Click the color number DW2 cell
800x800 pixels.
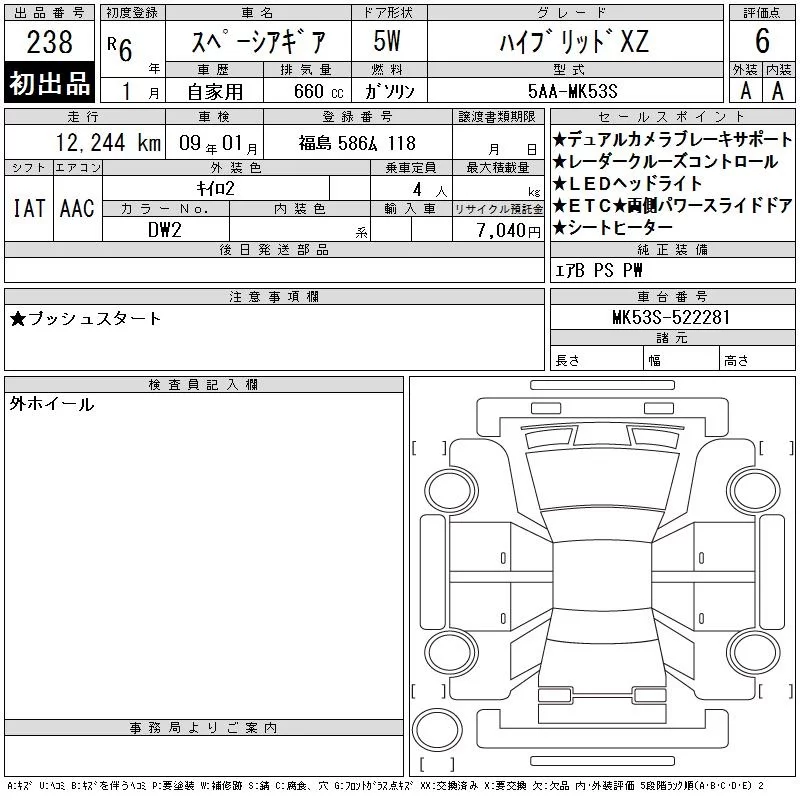pos(165,230)
